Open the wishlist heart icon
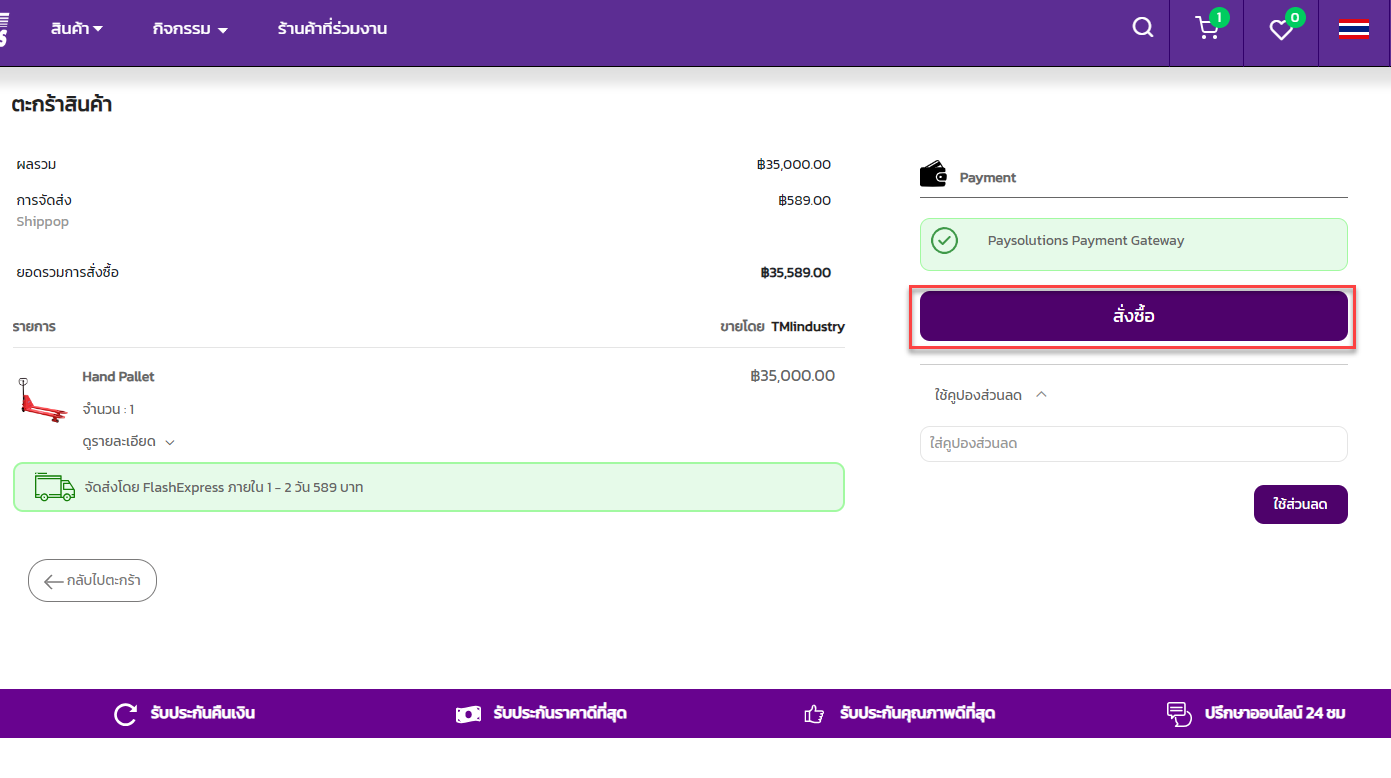This screenshot has width=1391, height=778. pos(1281,30)
